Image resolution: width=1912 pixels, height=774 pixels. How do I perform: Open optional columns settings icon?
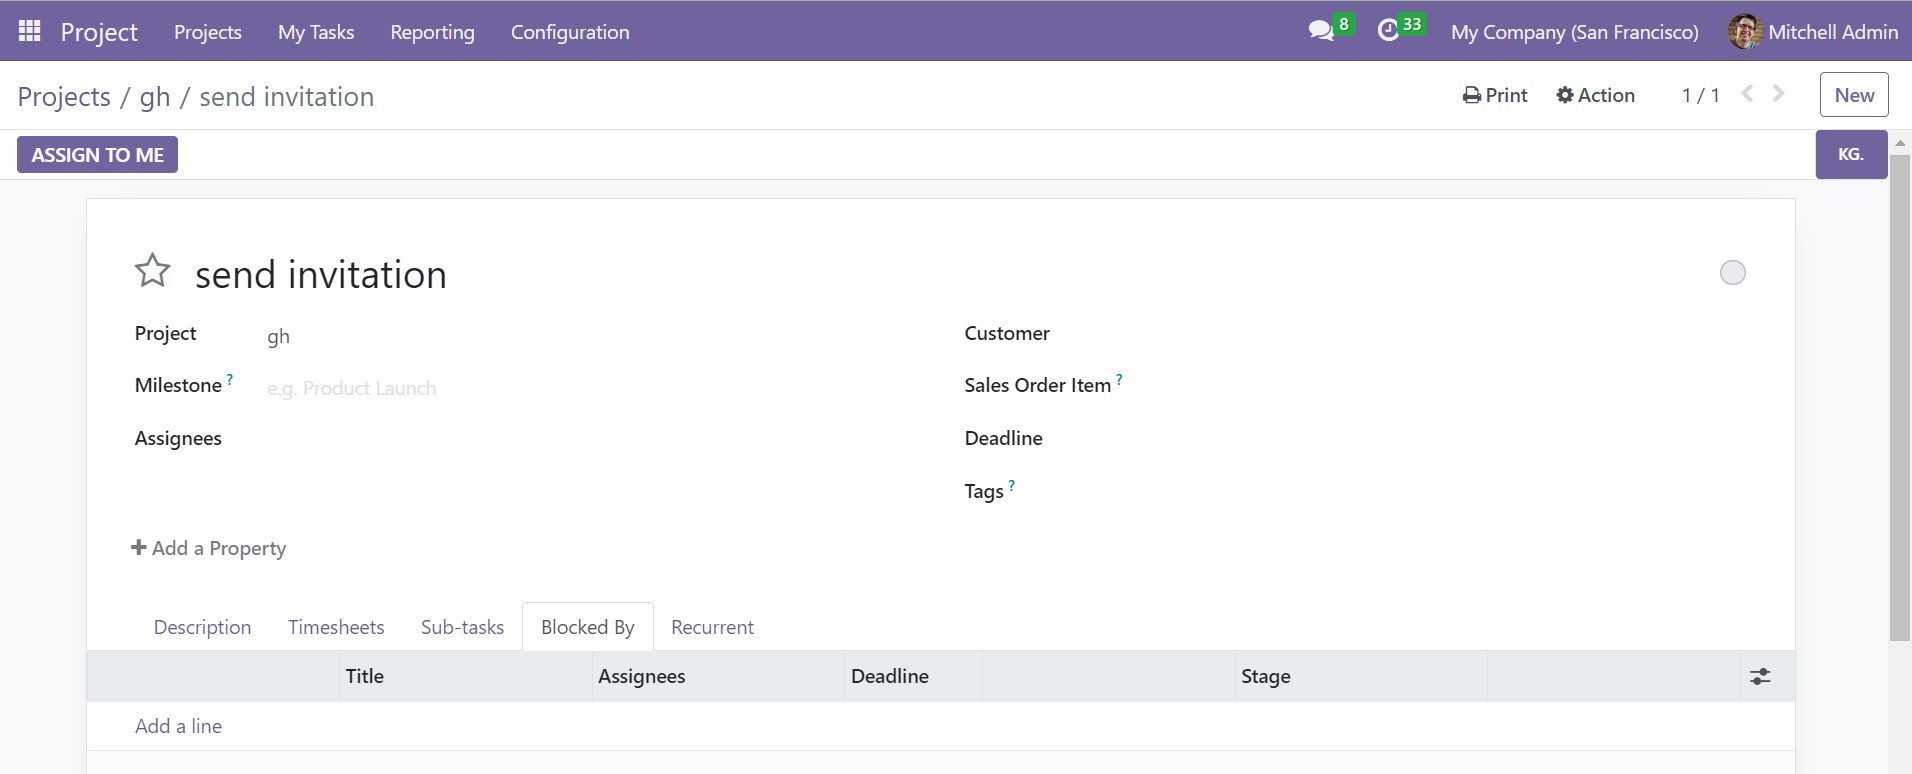[1760, 677]
